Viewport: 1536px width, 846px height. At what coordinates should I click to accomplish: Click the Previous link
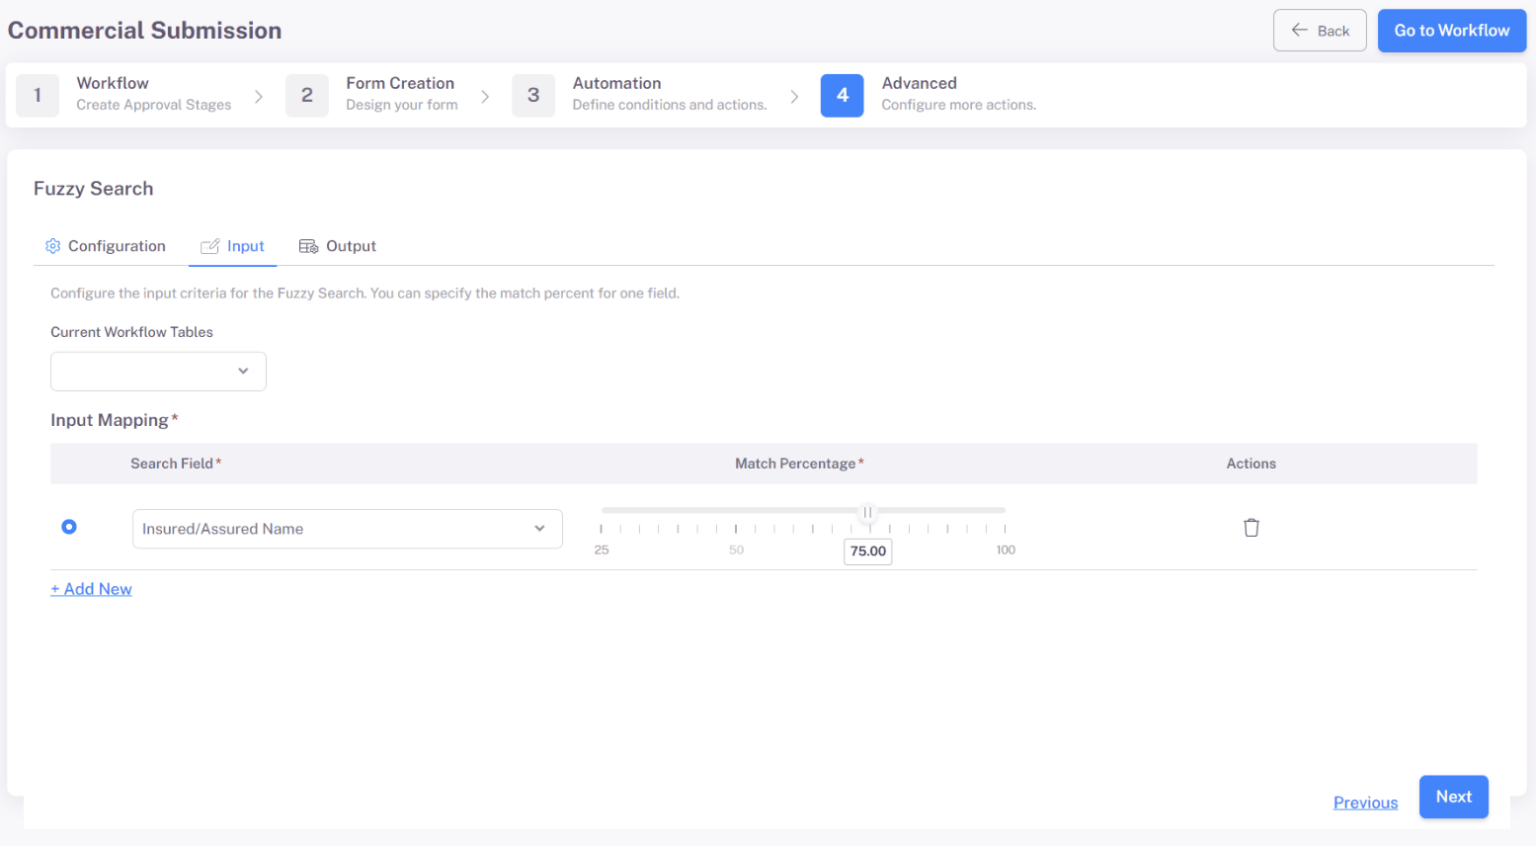pyautogui.click(x=1365, y=802)
